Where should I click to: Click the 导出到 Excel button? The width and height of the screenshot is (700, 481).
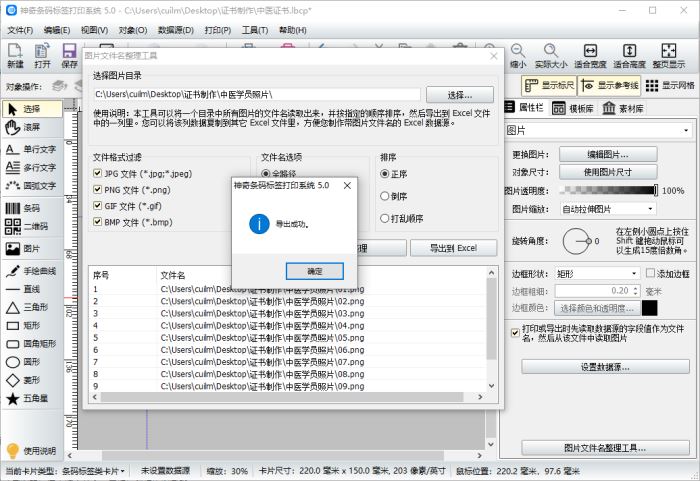(453, 248)
